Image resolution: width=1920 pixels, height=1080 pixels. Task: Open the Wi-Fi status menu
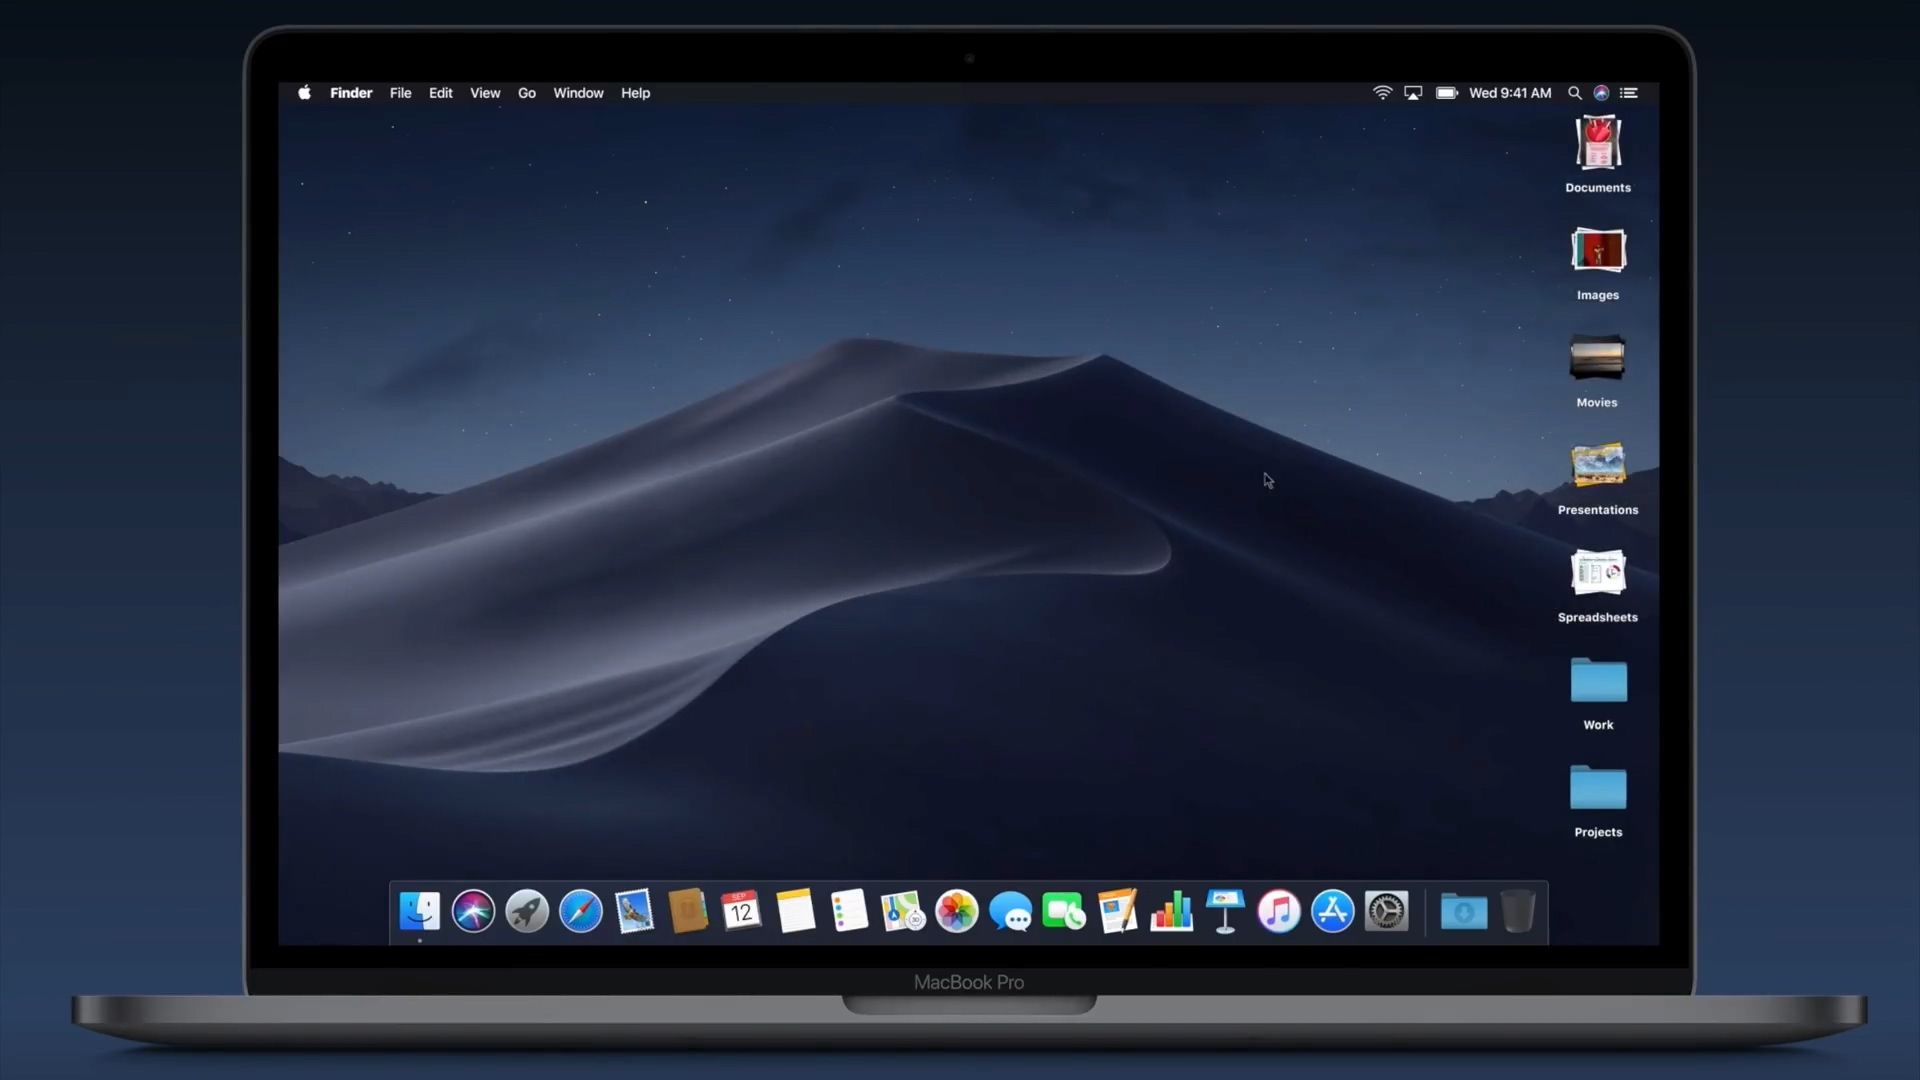1382,92
